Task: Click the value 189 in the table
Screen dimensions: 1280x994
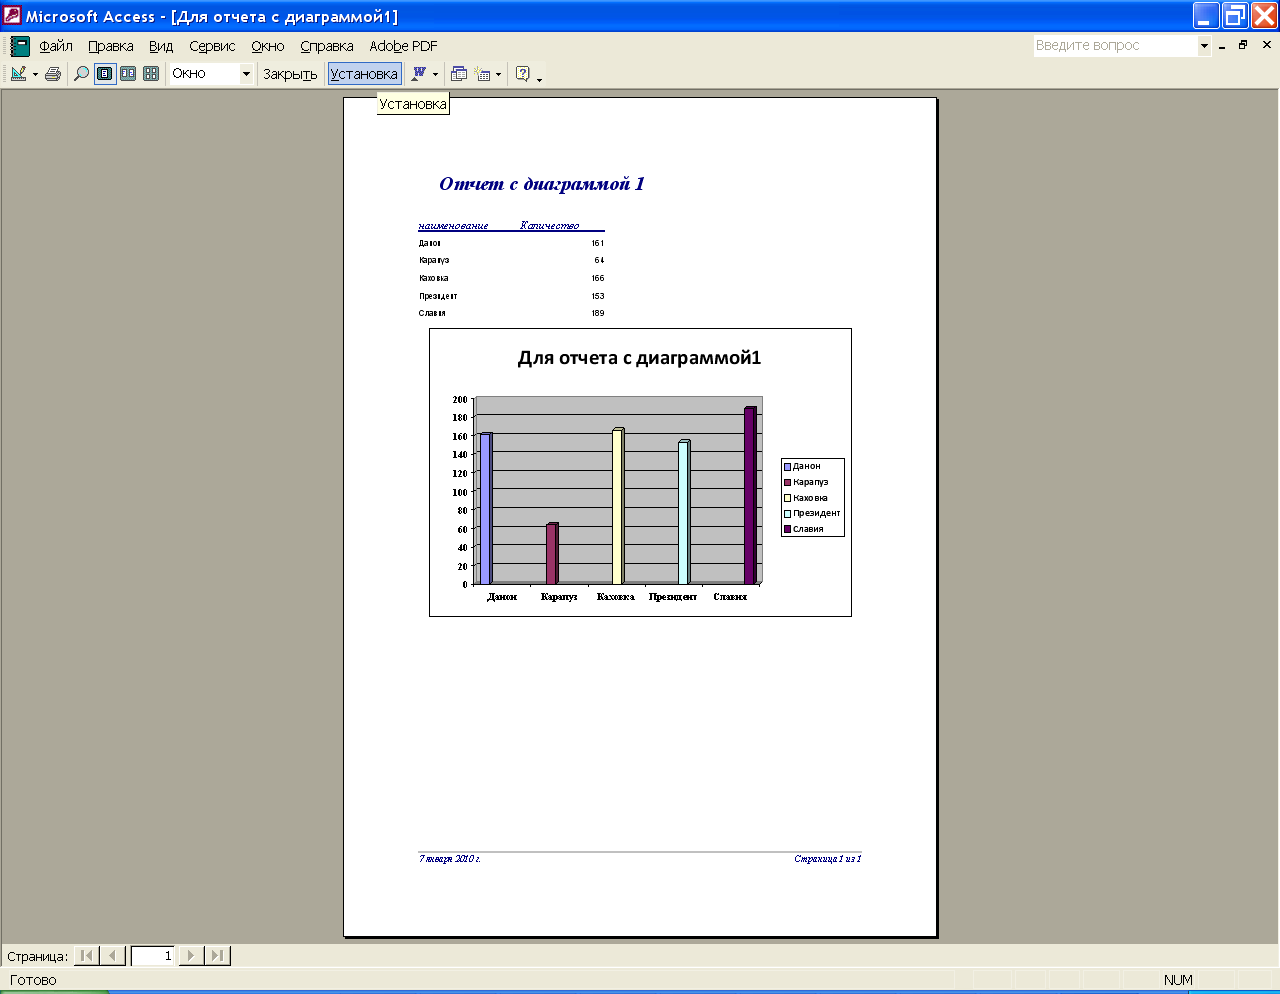Action: (597, 313)
